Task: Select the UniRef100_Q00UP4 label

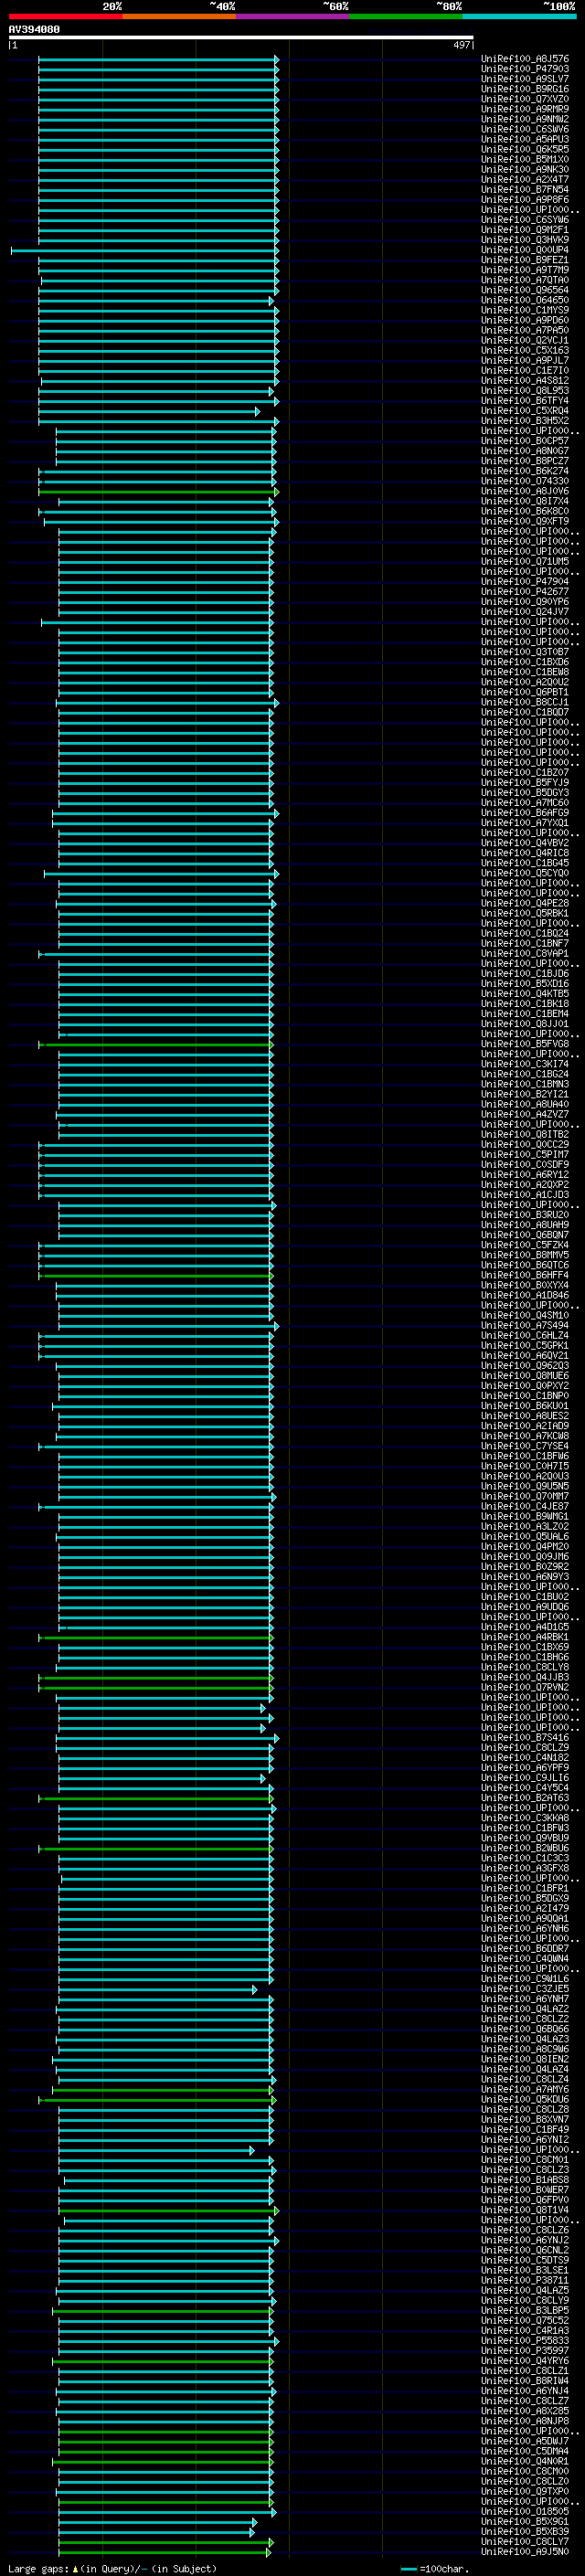Action: [525, 250]
